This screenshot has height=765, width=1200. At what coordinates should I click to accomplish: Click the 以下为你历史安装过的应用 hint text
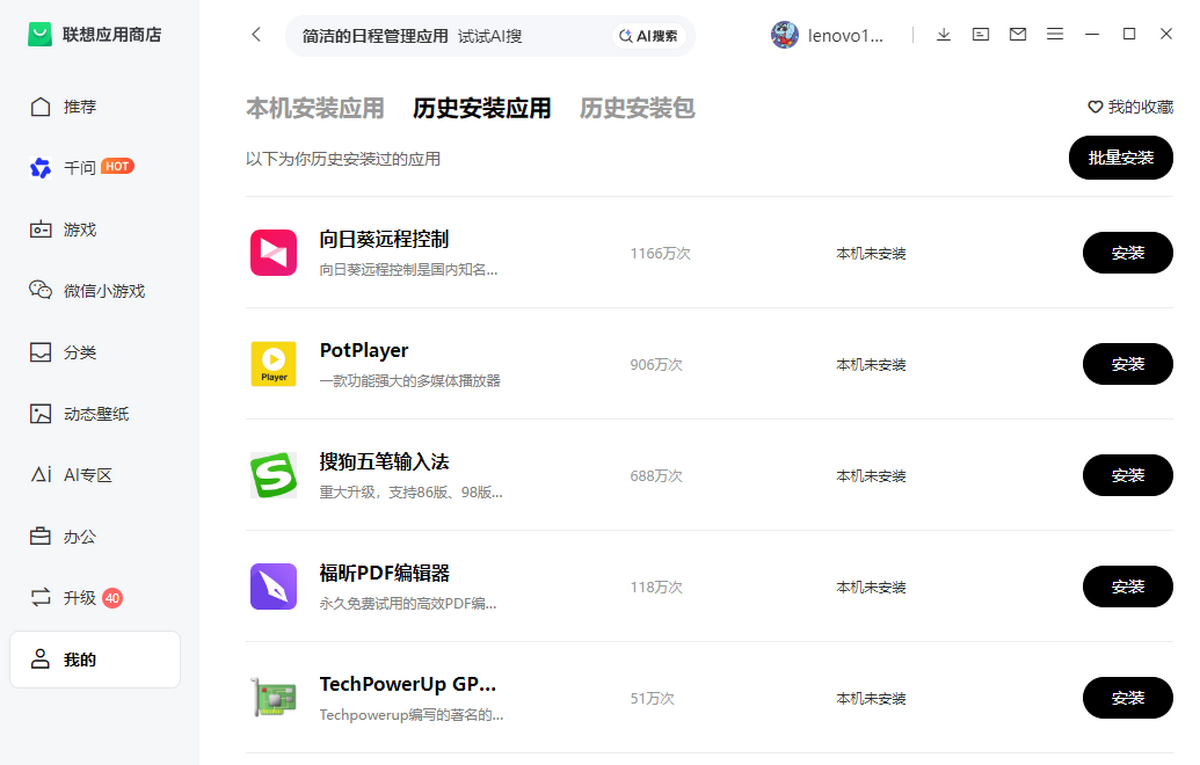343,159
